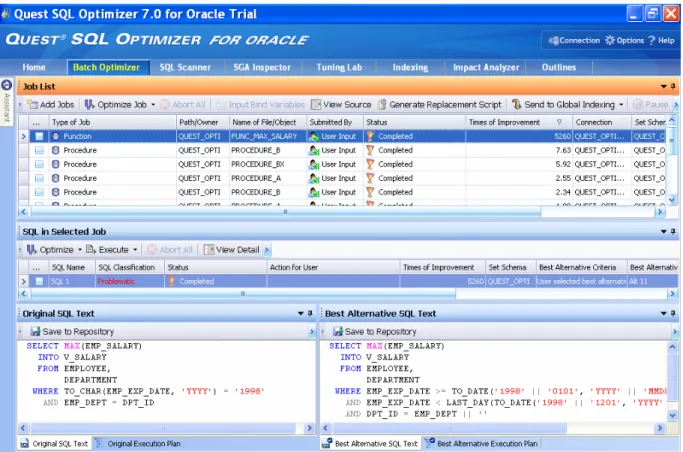683x452 pixels.
Task: Open the Tuning Lab tab
Action: coord(339,67)
